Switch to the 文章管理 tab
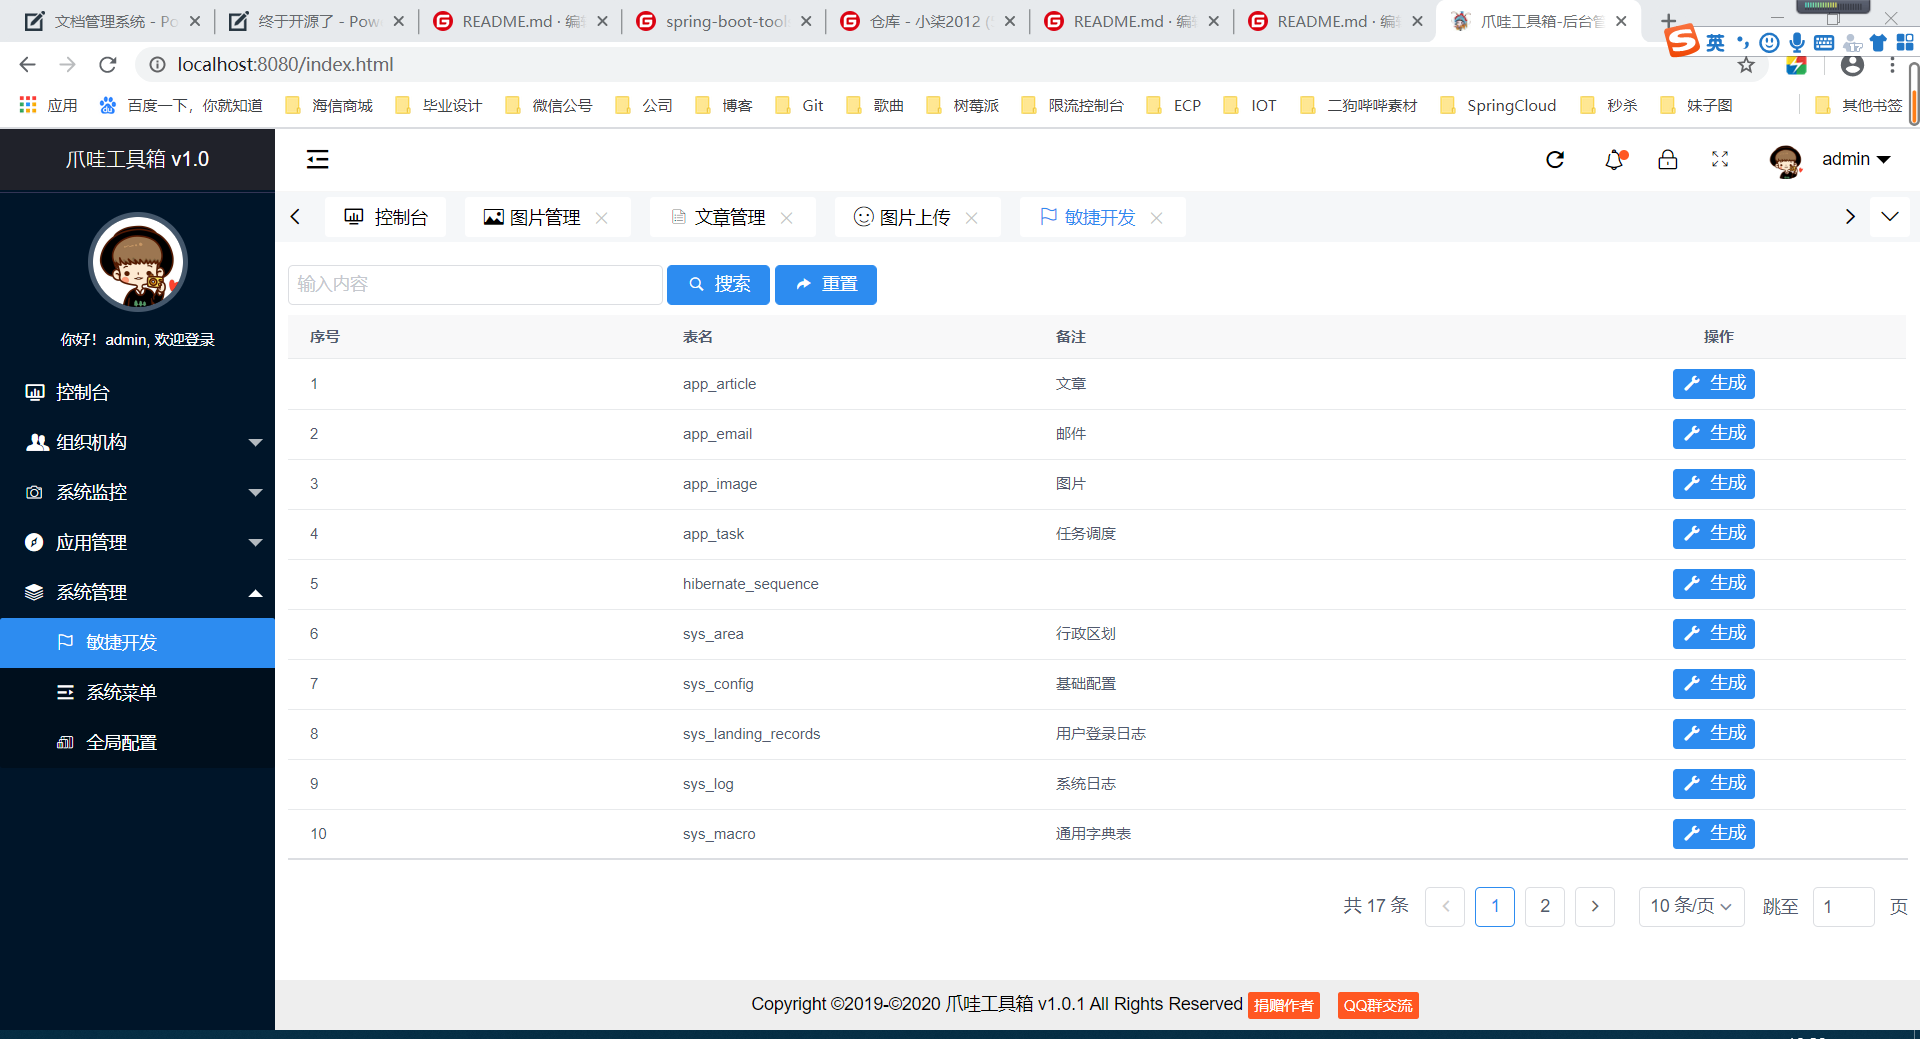 [x=729, y=218]
